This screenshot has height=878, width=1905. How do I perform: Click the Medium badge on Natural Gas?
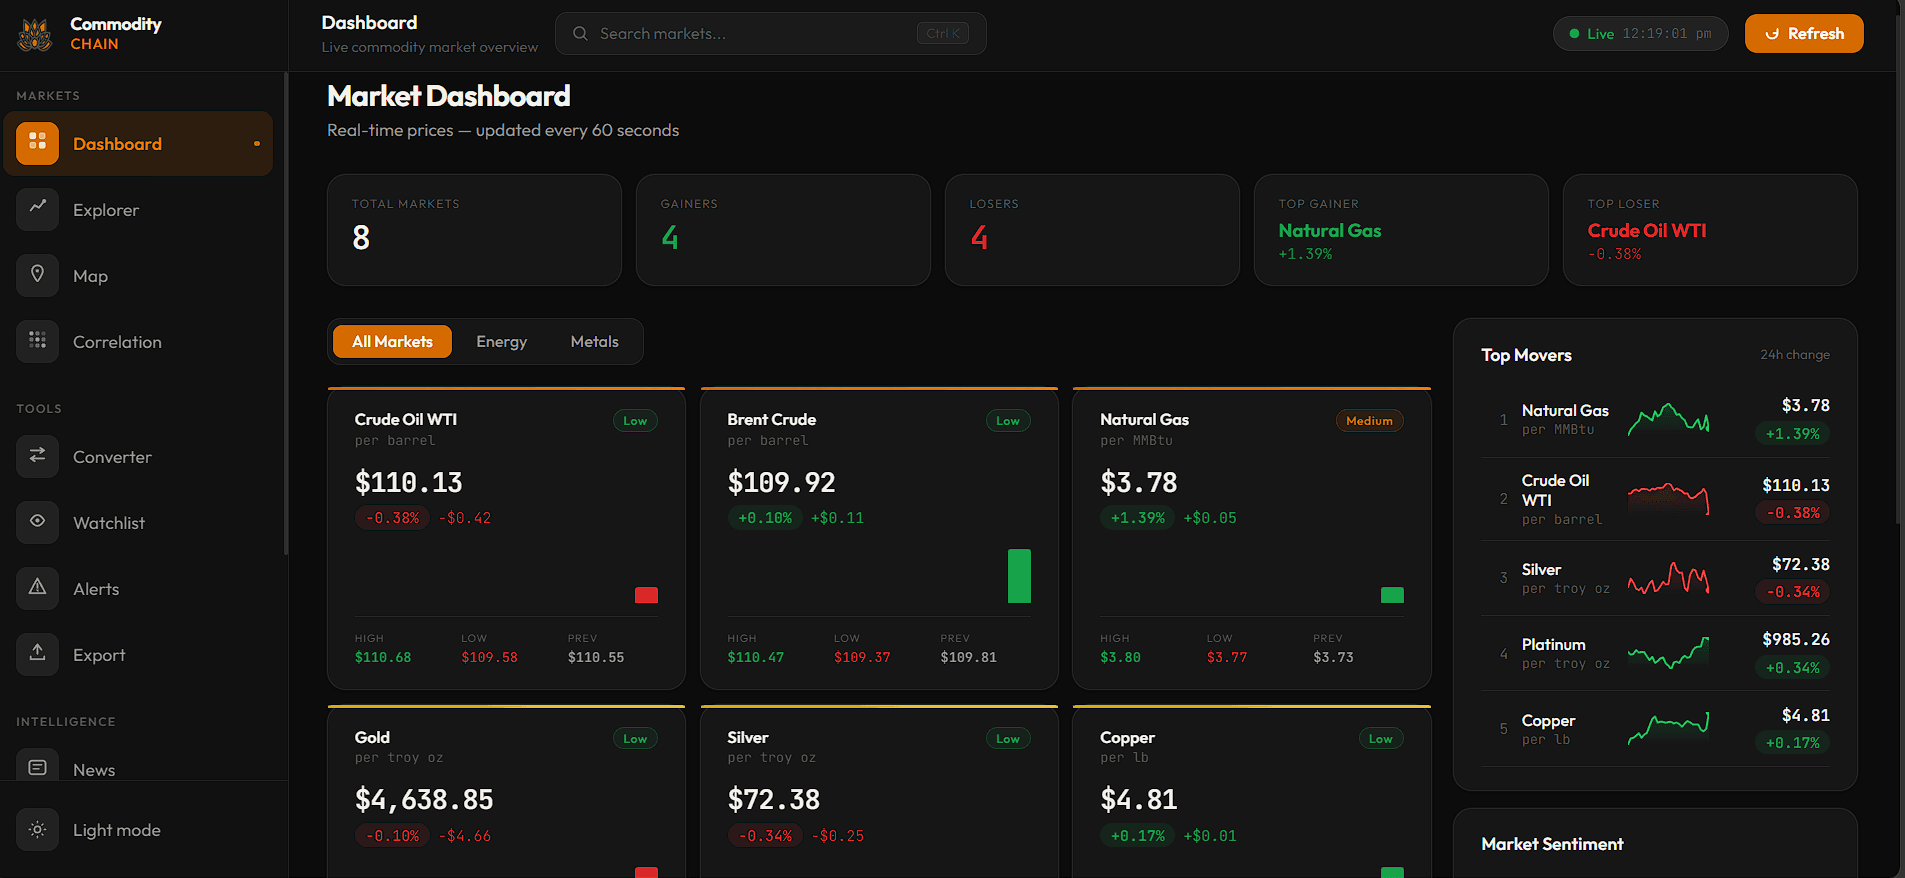tap(1369, 421)
